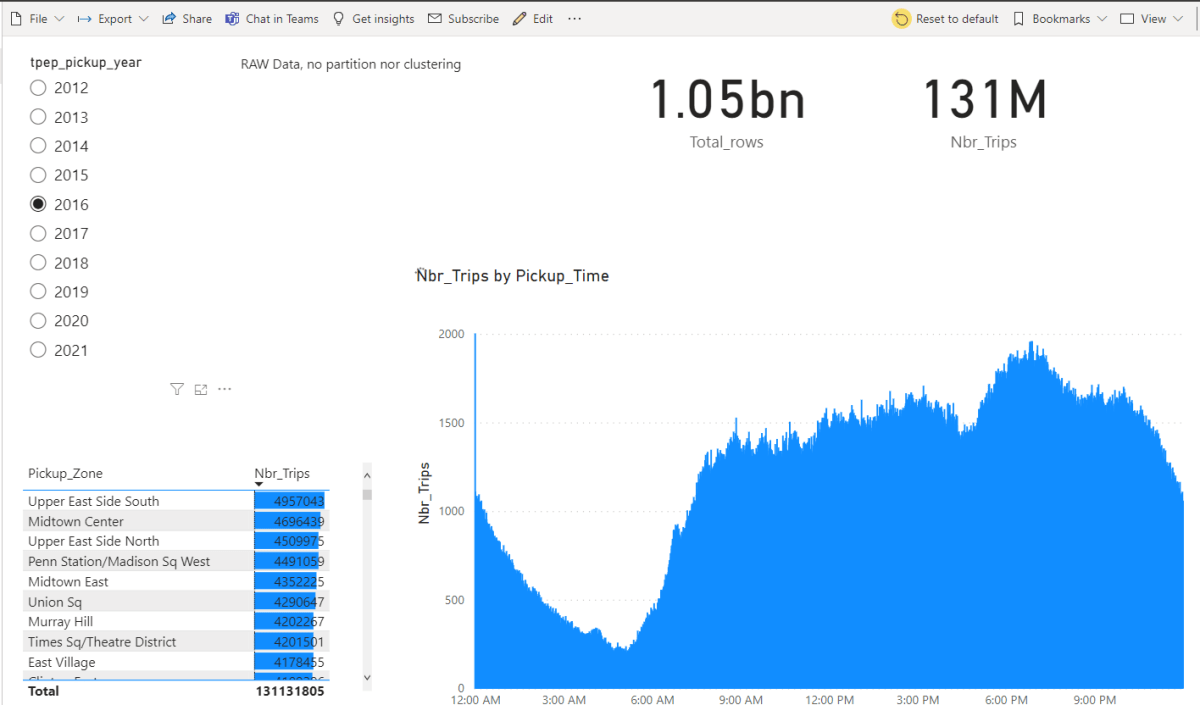Expand the Export dropdown
The width and height of the screenshot is (1200, 705).
[112, 19]
